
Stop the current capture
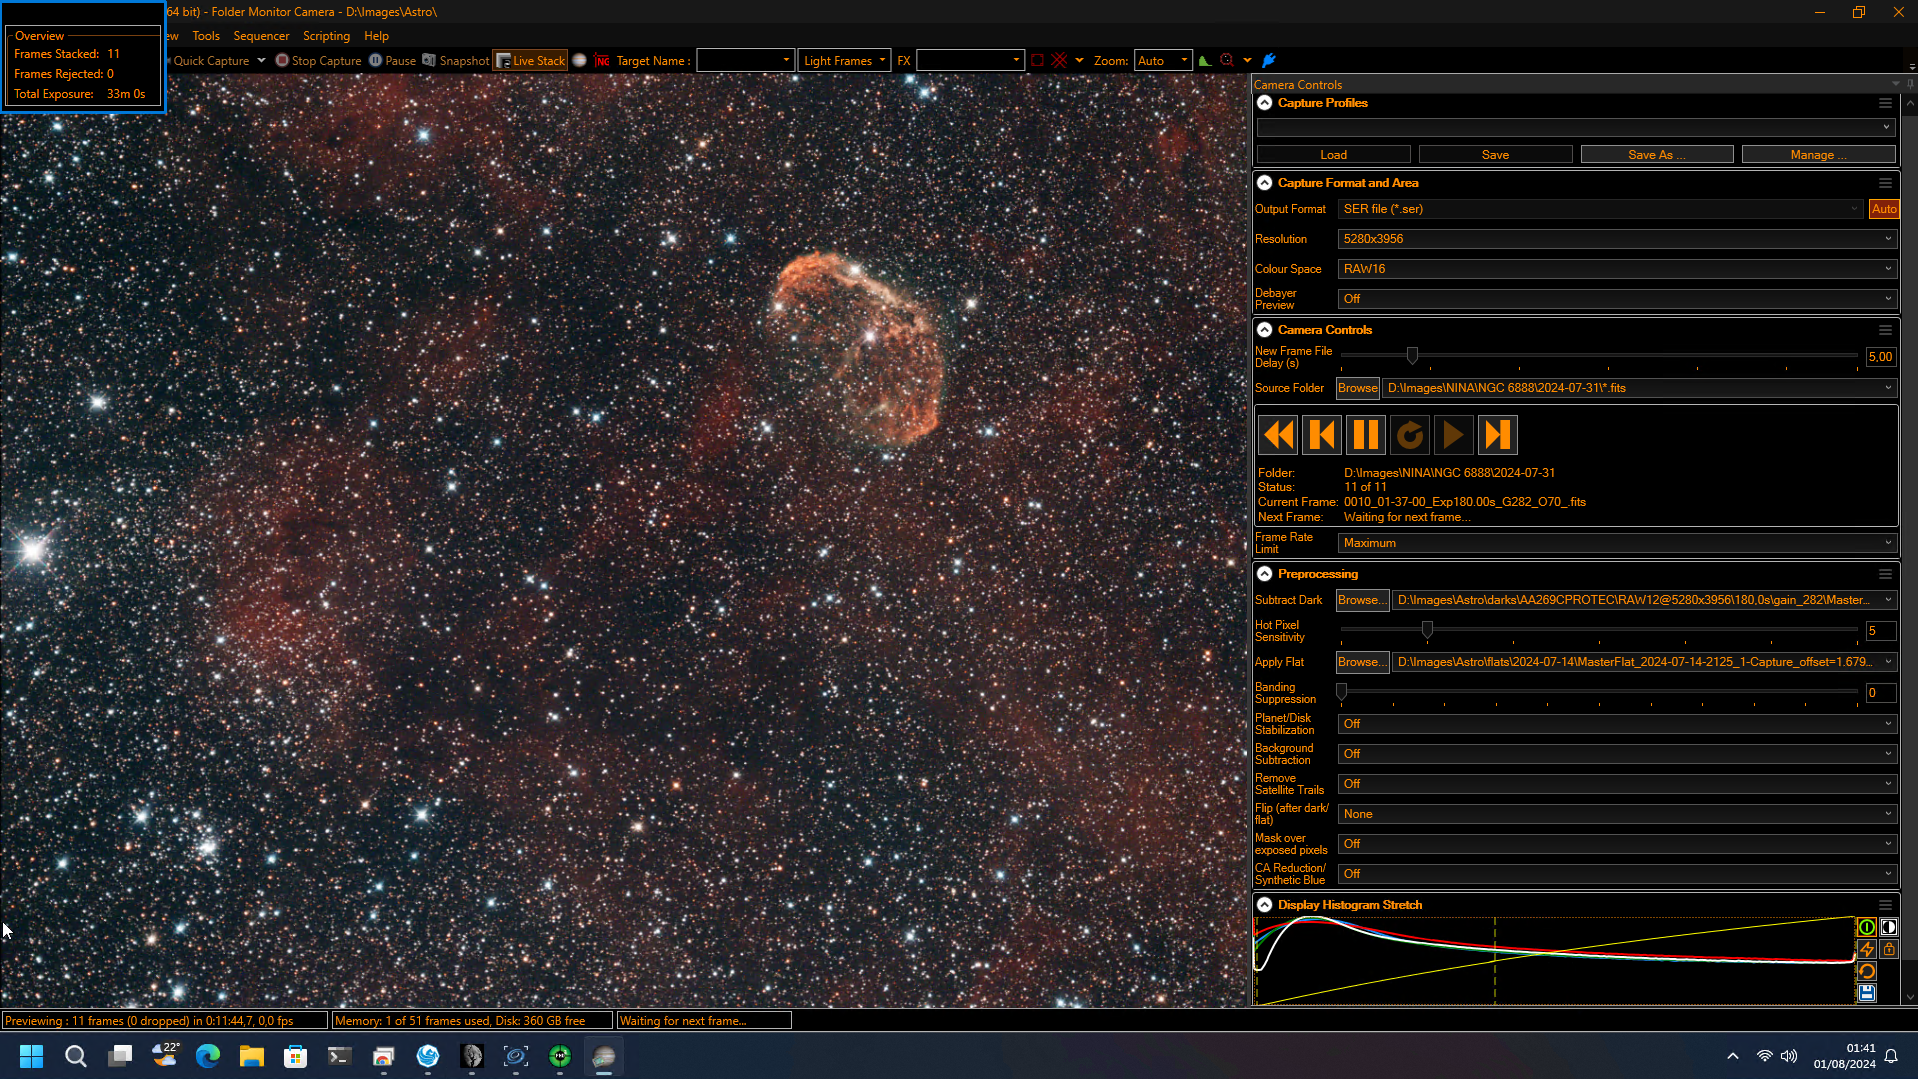(x=318, y=61)
